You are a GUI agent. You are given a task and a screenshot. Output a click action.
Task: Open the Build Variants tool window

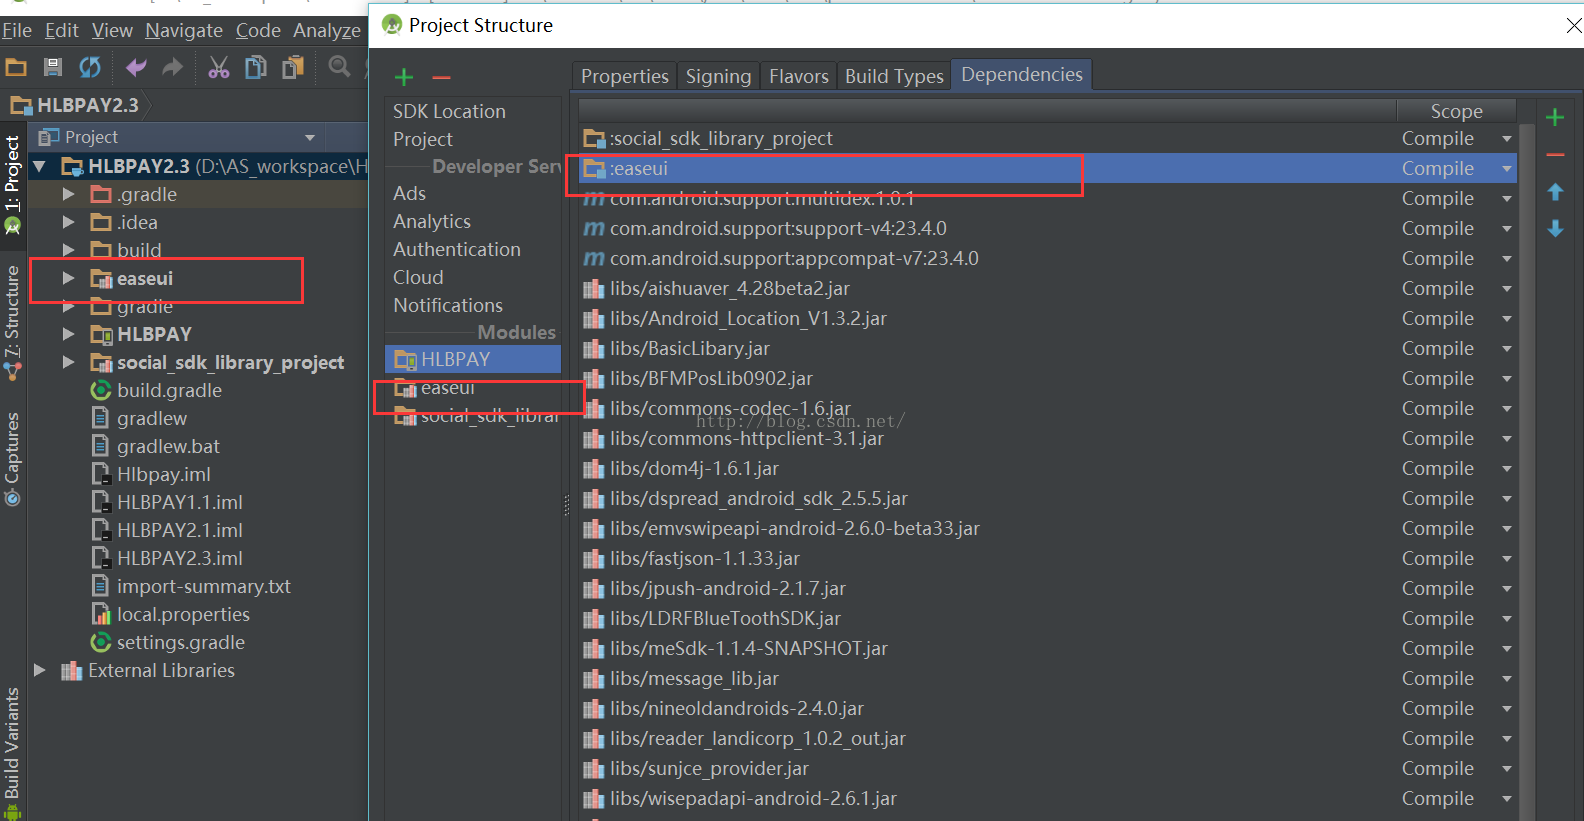[x=12, y=752]
